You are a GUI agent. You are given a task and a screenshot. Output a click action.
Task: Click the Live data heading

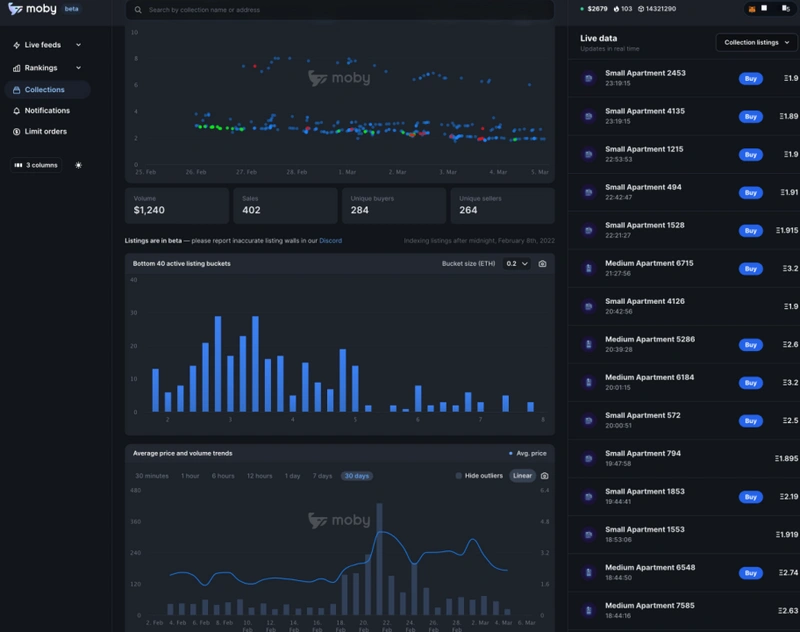pyautogui.click(x=598, y=38)
